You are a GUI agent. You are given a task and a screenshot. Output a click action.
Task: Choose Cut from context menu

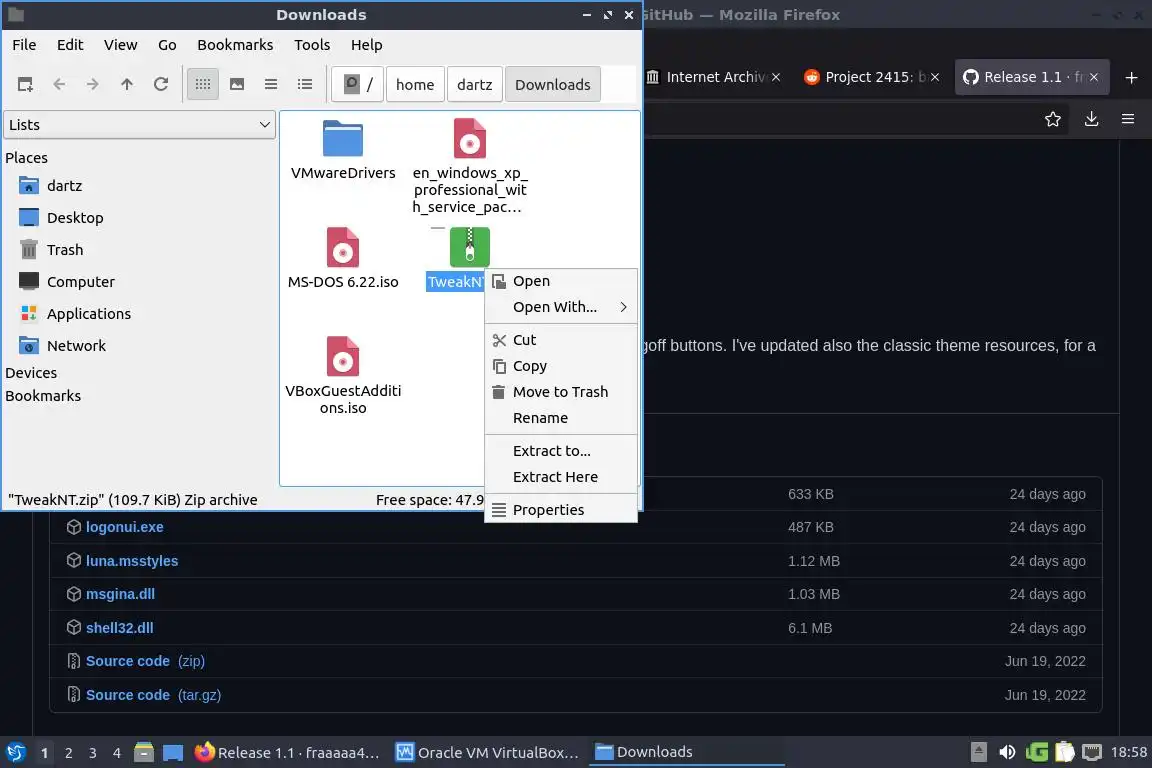[561, 340]
